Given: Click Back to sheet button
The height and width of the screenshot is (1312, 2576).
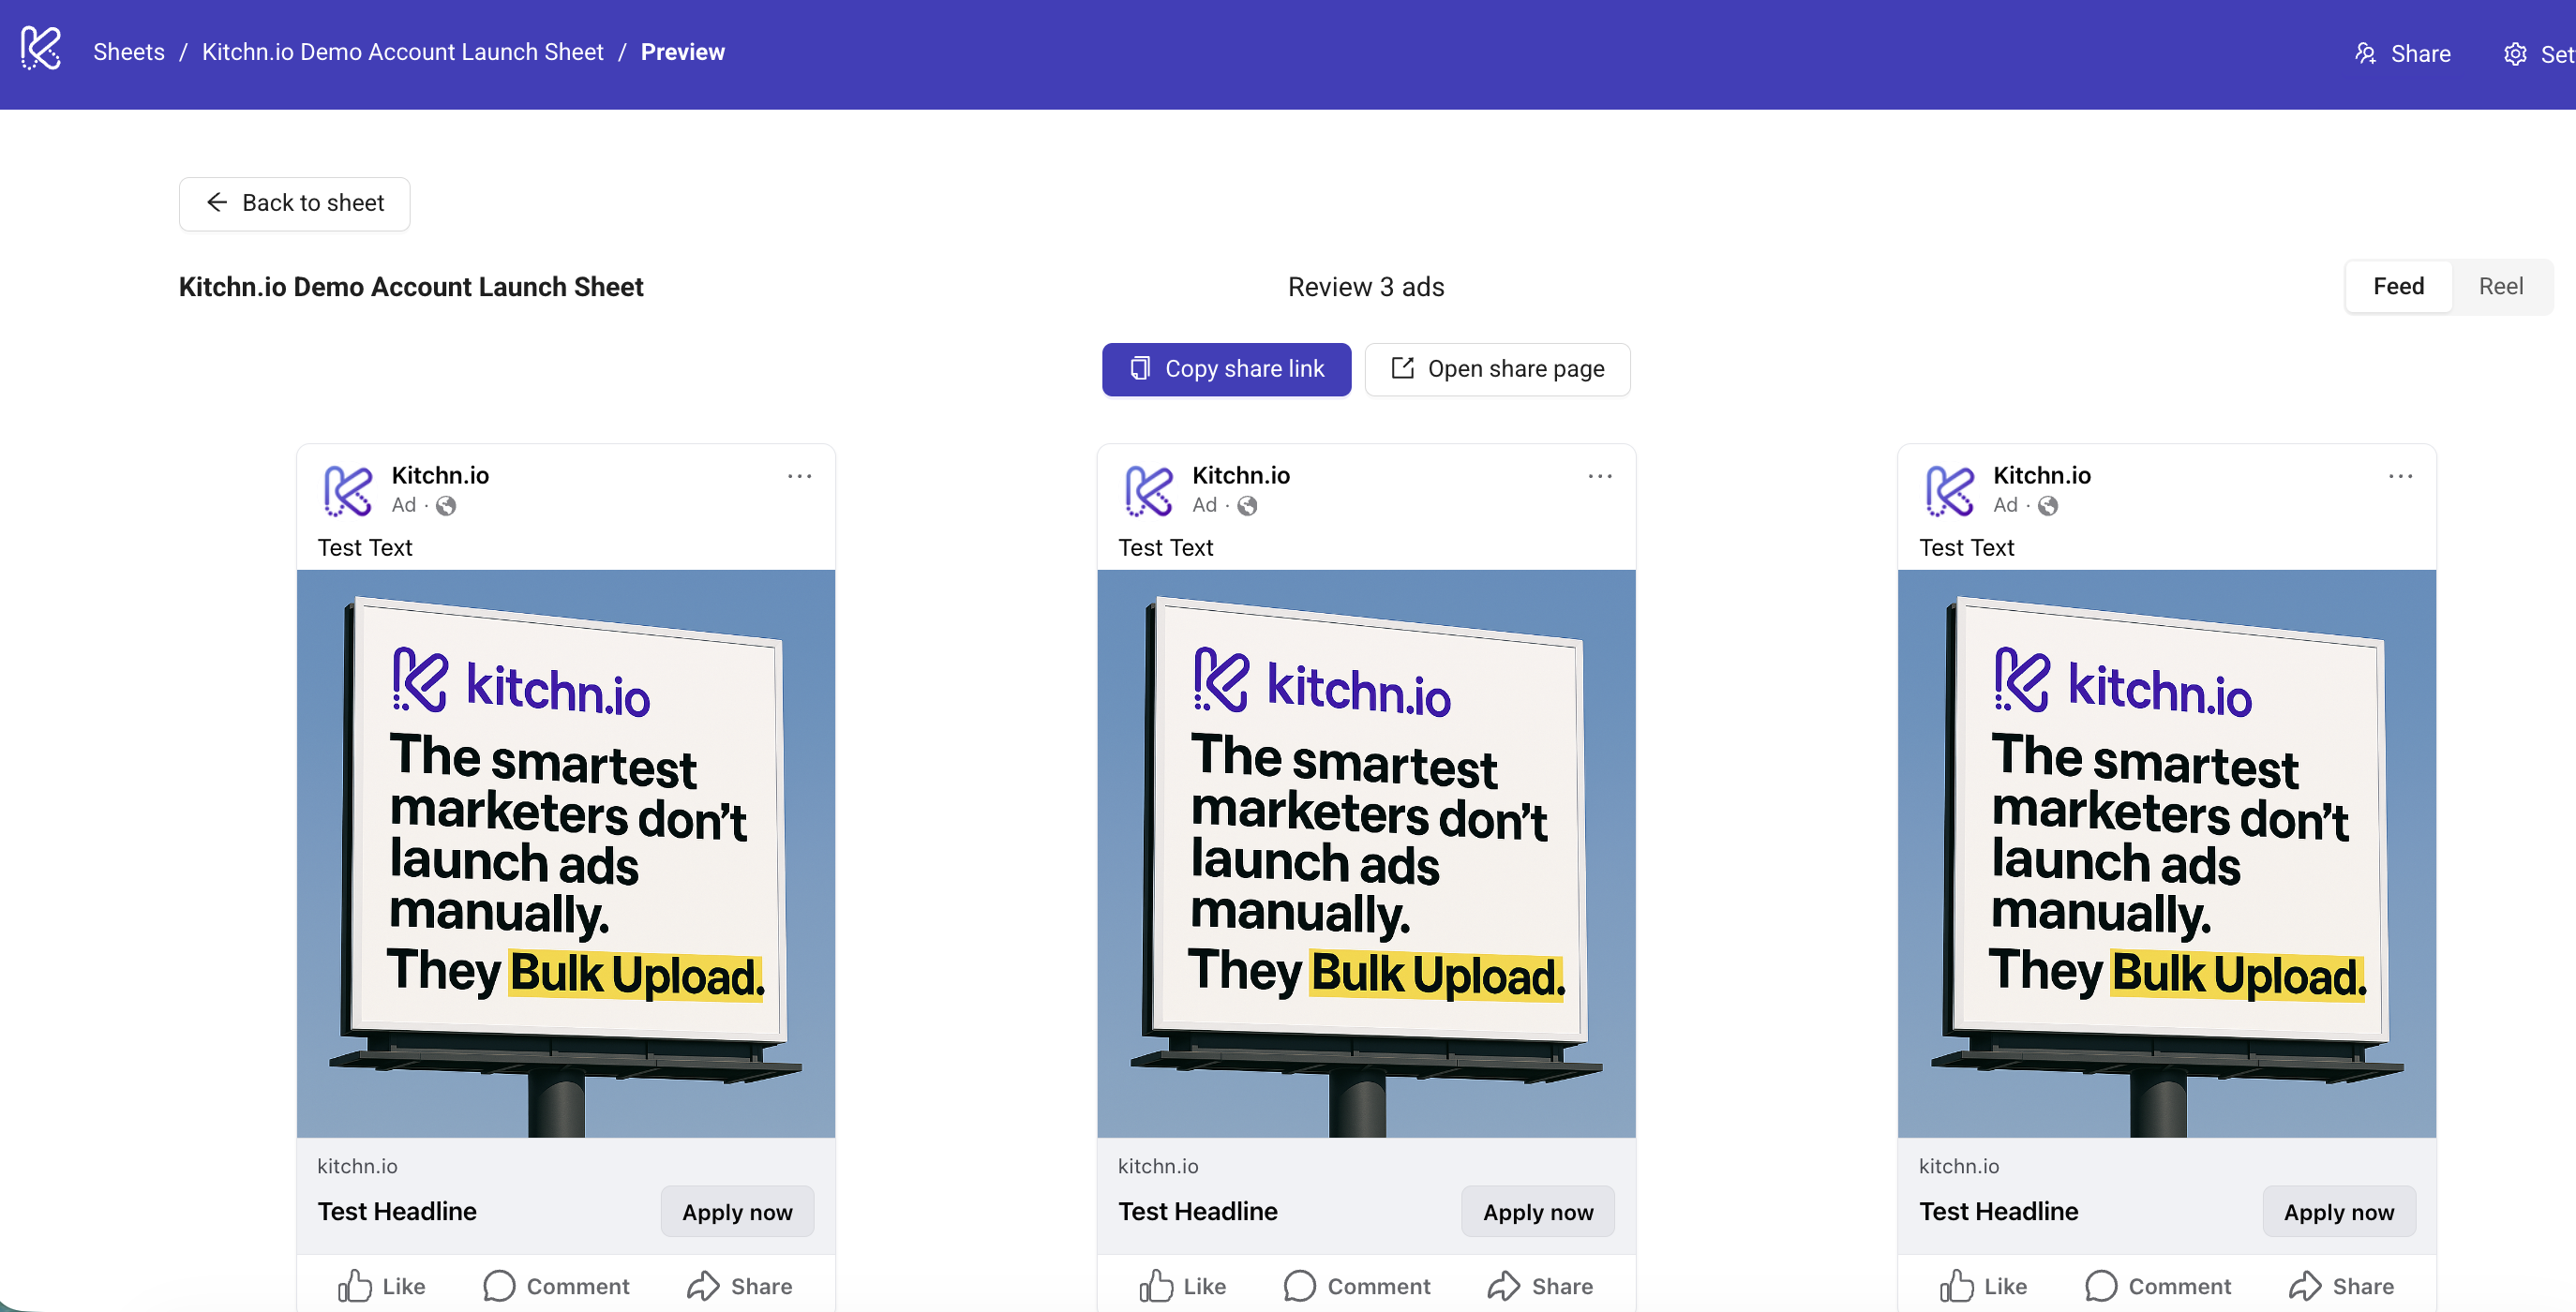Looking at the screenshot, I should pyautogui.click(x=295, y=203).
